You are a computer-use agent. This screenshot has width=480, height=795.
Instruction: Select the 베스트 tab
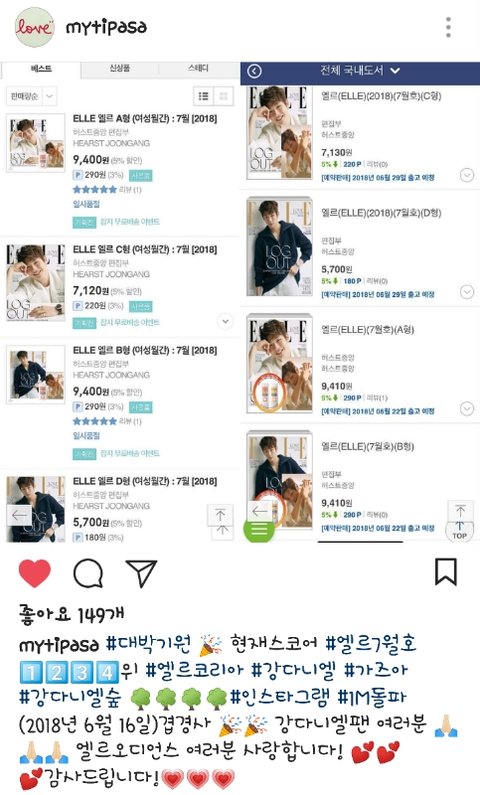pyautogui.click(x=41, y=69)
